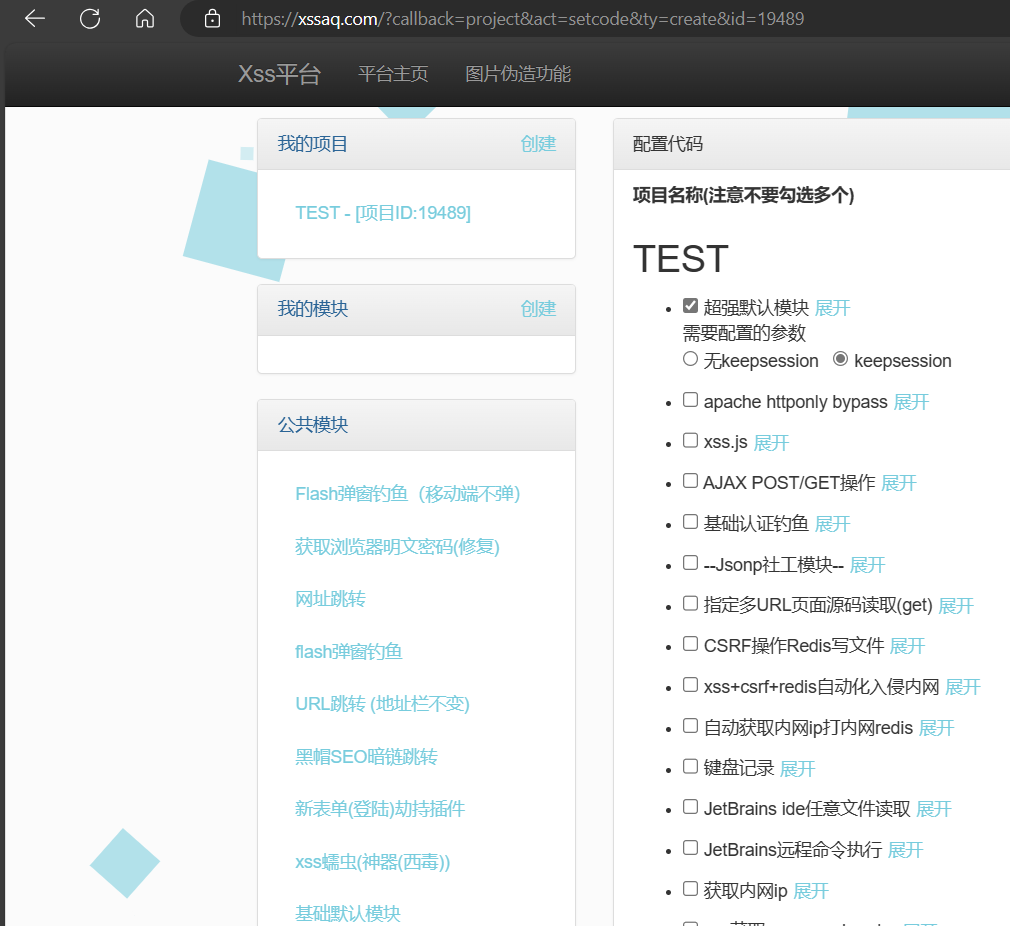Check JetBrains ide任意文件读取 checkbox
Viewport: 1010px width, 926px height.
[690, 807]
